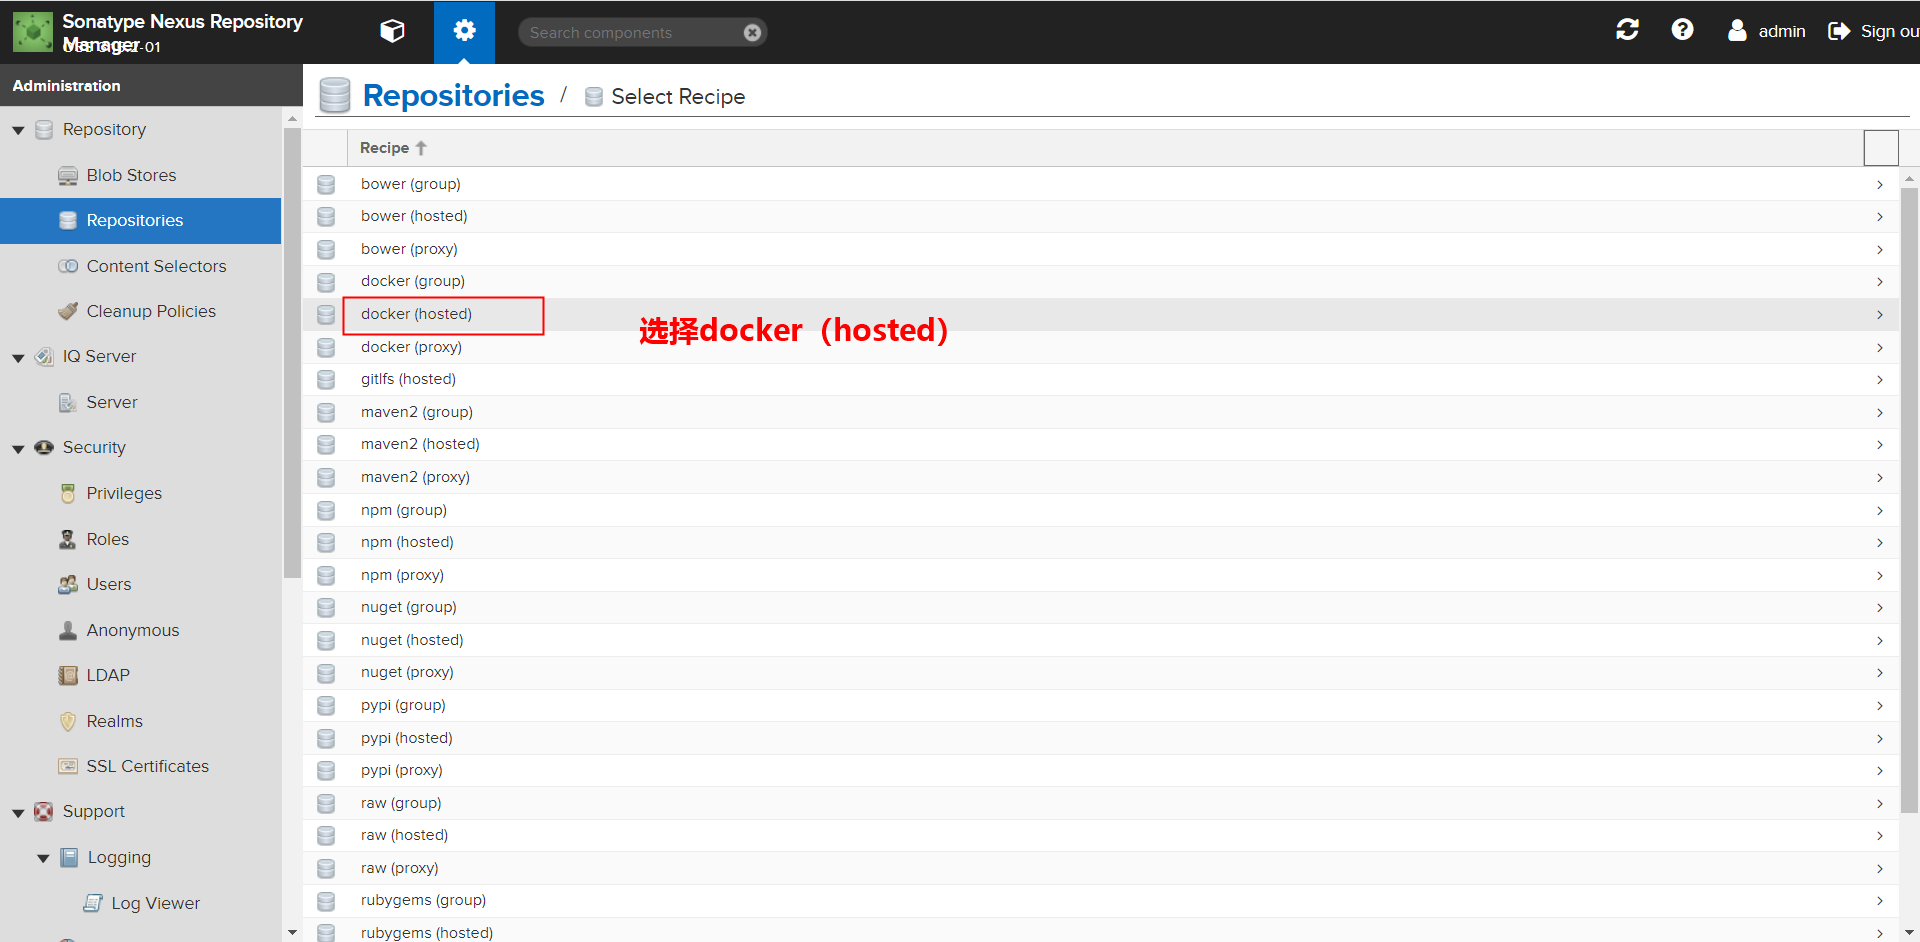
Task: Click the chevron on bower (group) row
Action: [1880, 184]
